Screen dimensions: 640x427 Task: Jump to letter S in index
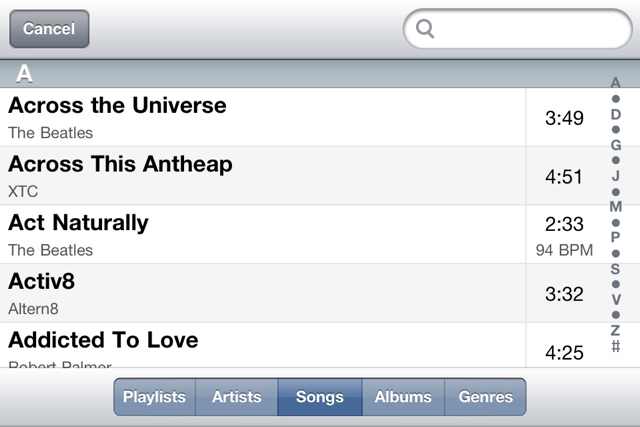coord(616,268)
